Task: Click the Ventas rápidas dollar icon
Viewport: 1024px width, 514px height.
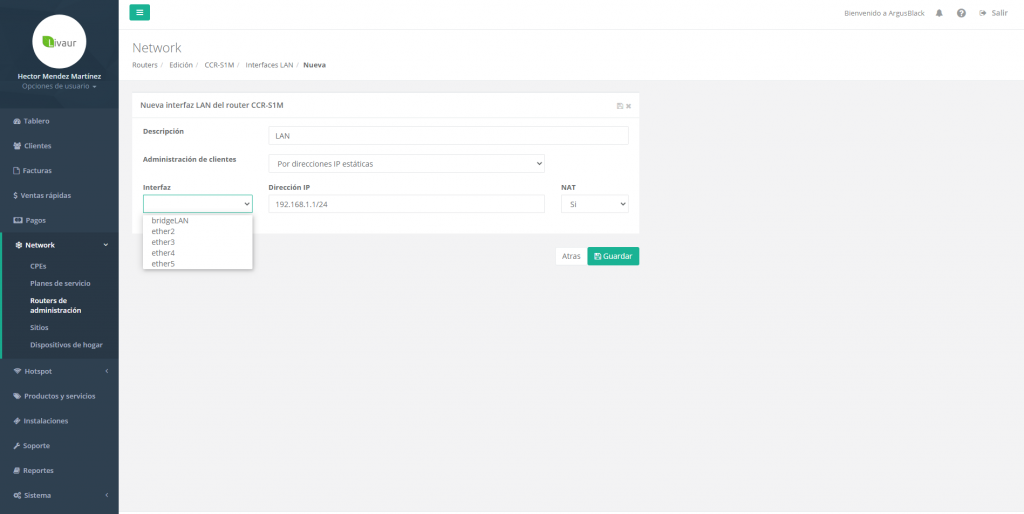Action: [16, 196]
